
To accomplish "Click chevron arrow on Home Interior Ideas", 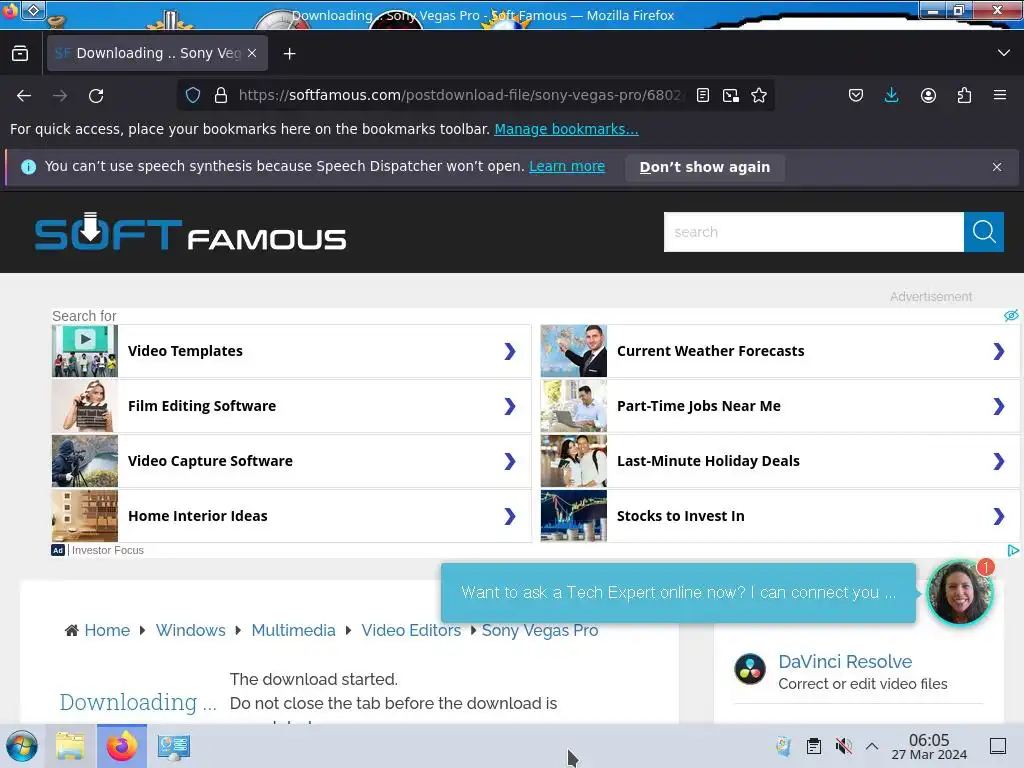I will [x=510, y=516].
